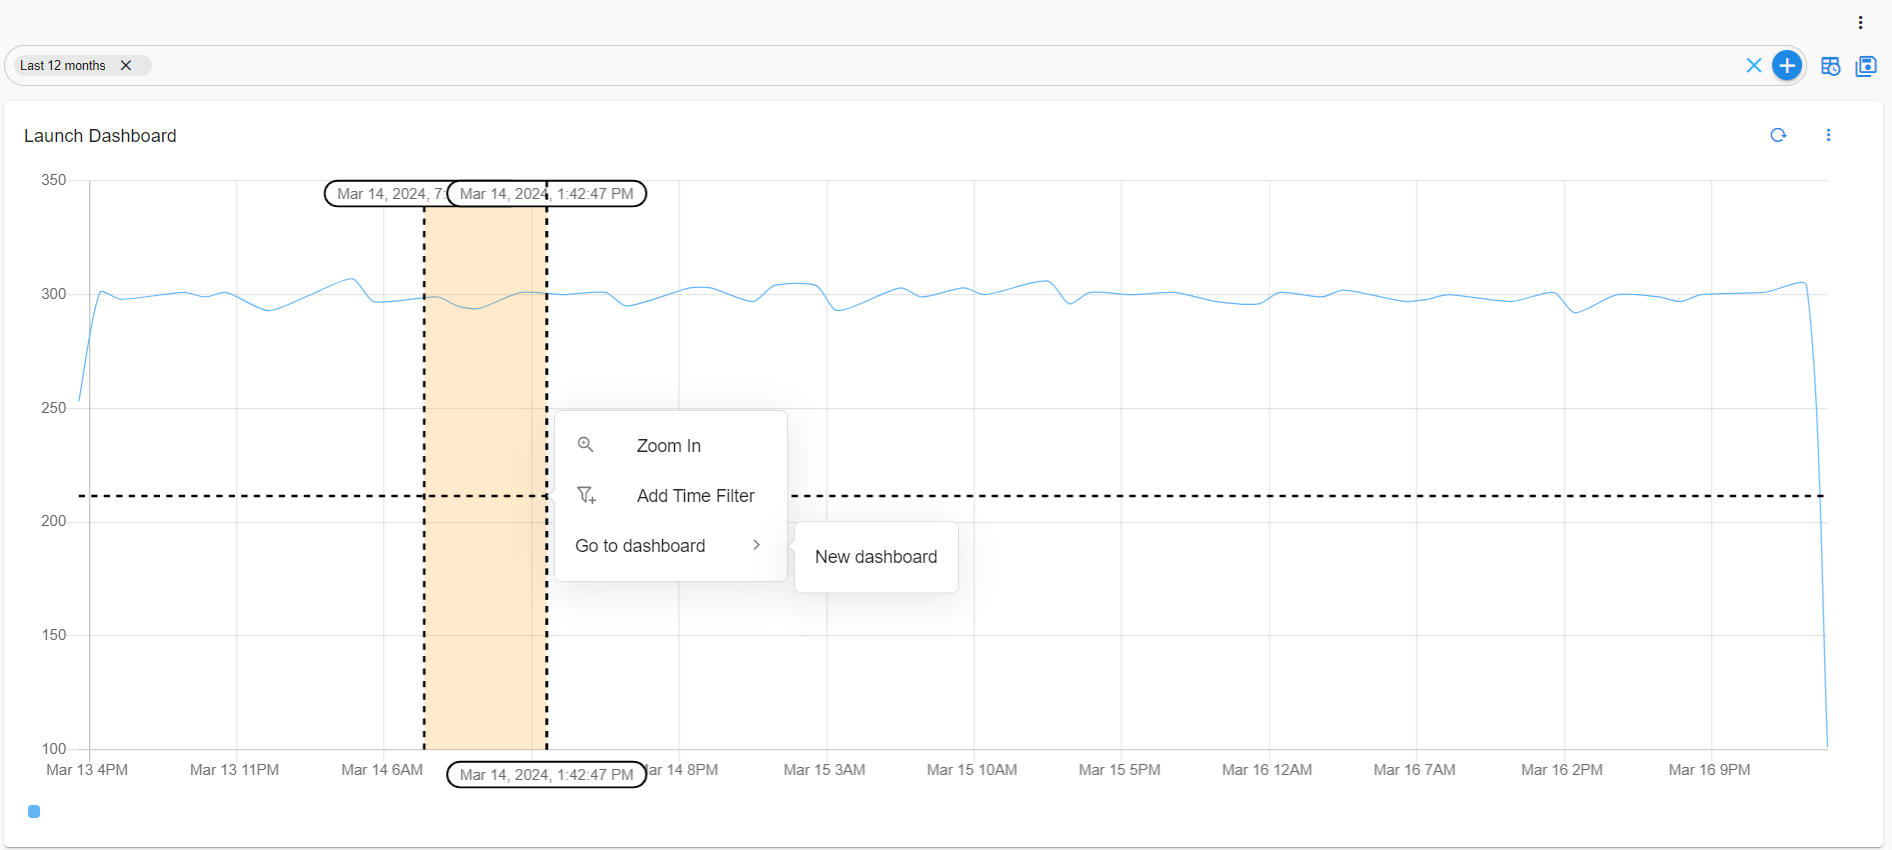1892x850 pixels.
Task: Click the funnel-plus icon for Add Time Filter
Action: tap(586, 495)
